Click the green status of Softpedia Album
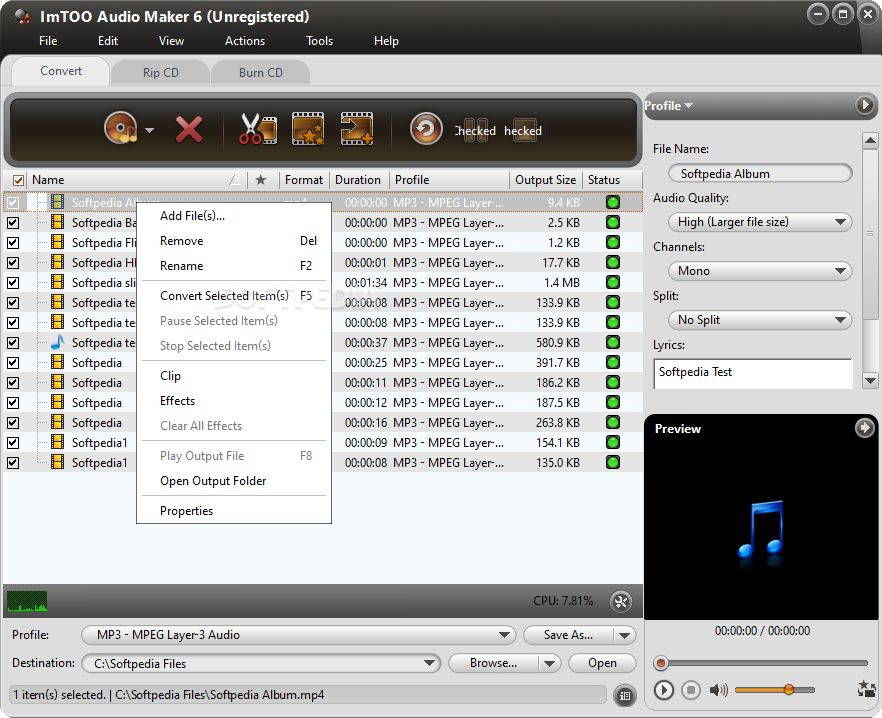Viewport: 882px width, 718px height. [613, 203]
